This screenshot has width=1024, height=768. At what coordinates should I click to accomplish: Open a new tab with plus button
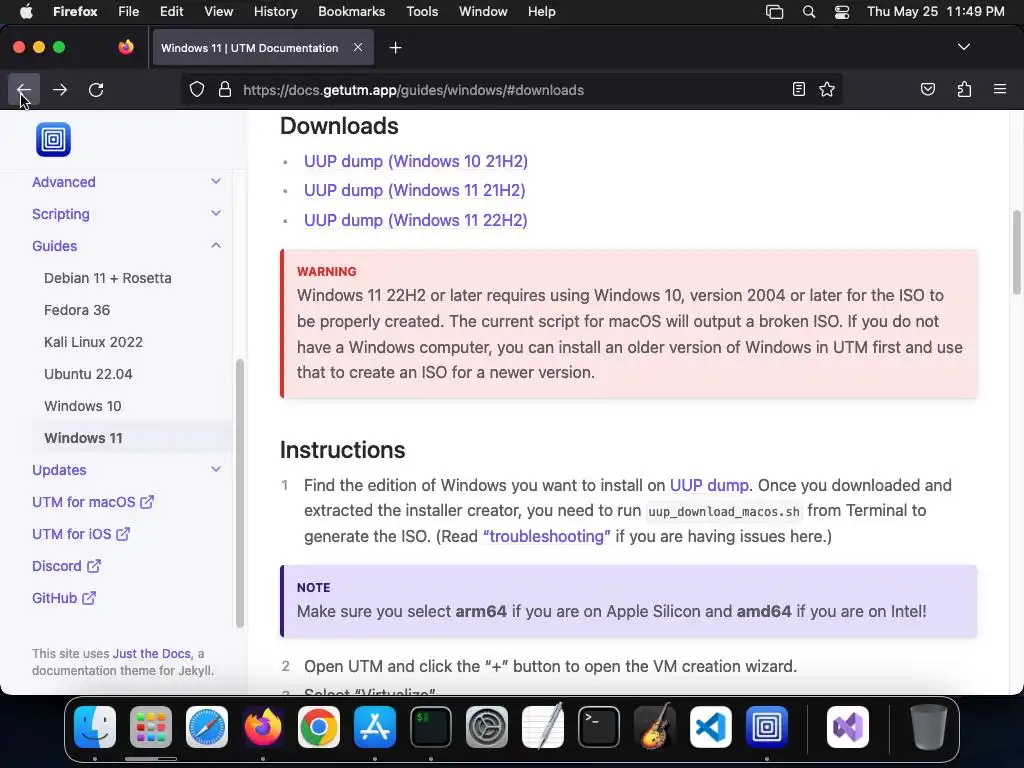coord(395,48)
